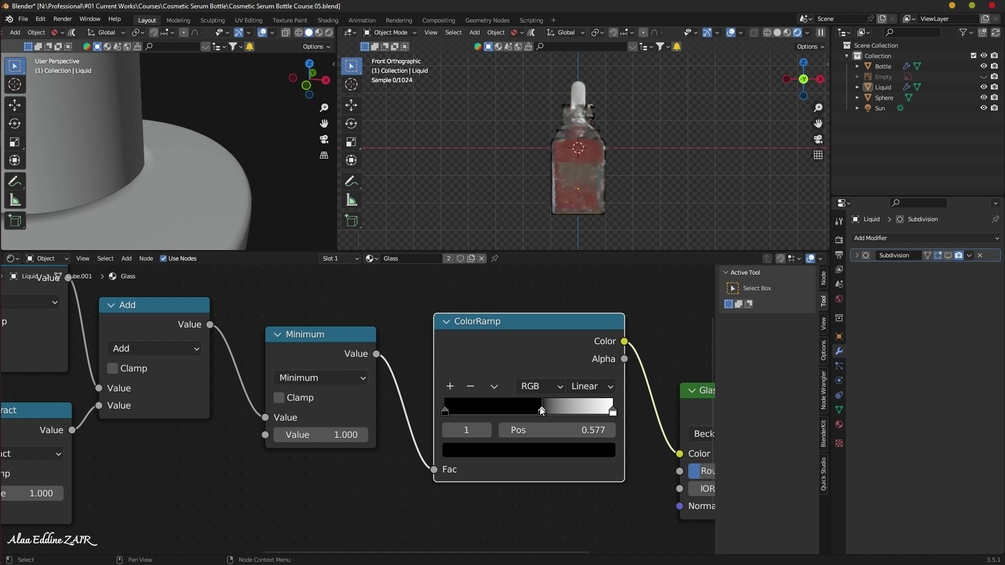Enable Clamp on the Minimum node

click(279, 398)
